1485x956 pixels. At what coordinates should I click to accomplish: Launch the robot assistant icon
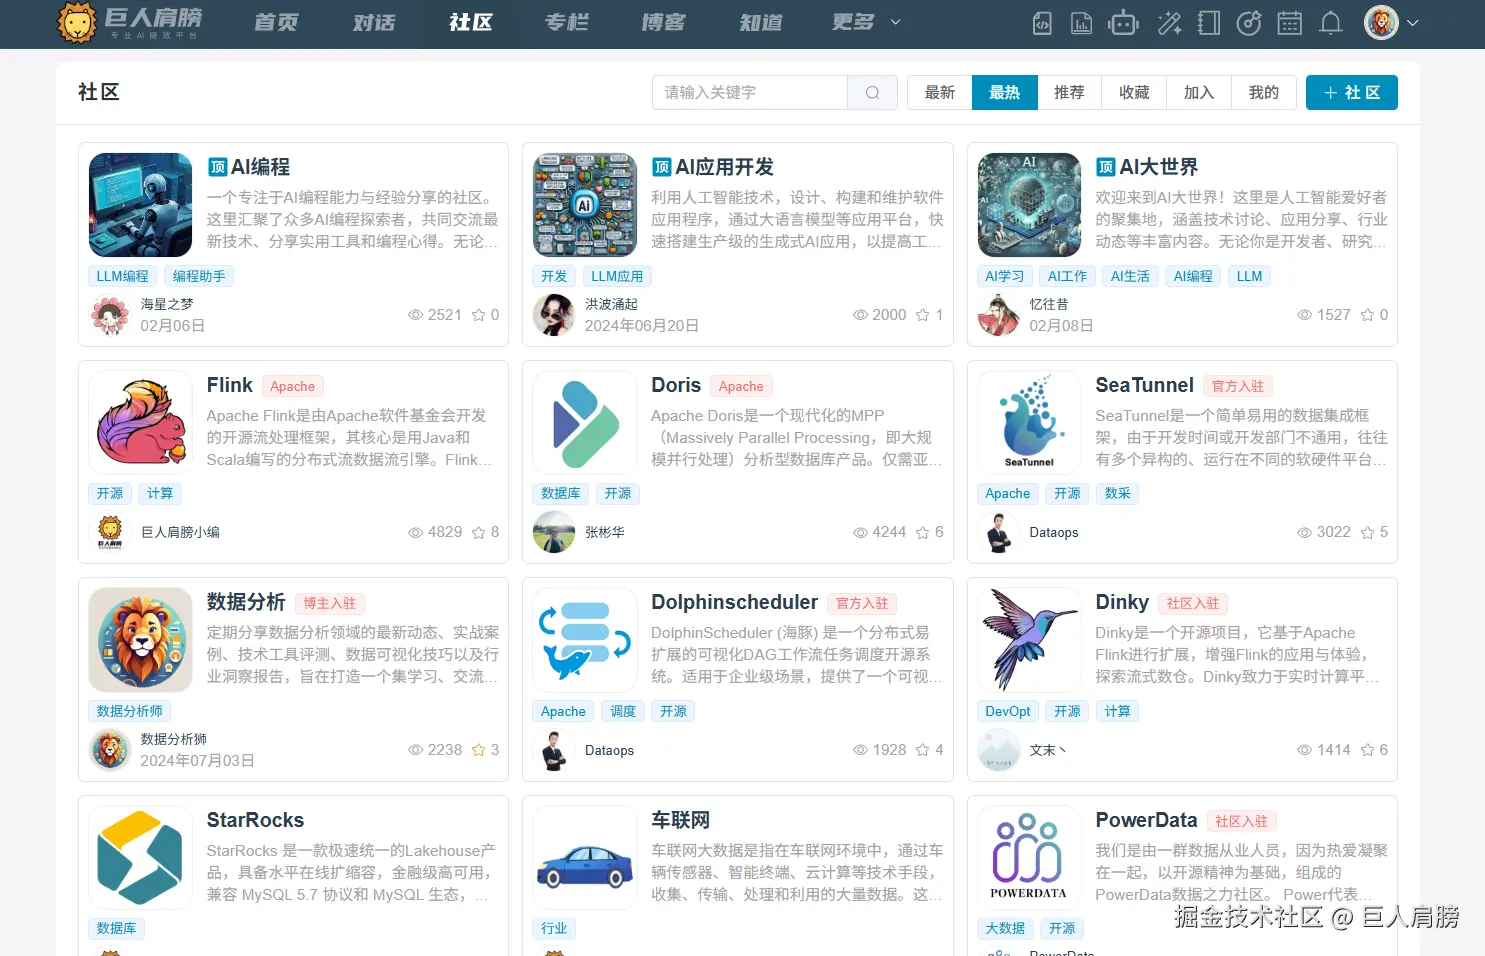point(1124,23)
